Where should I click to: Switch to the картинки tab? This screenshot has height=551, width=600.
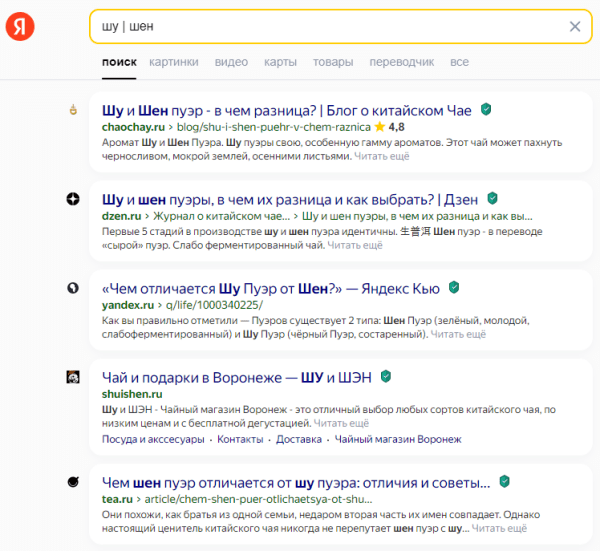tap(173, 62)
